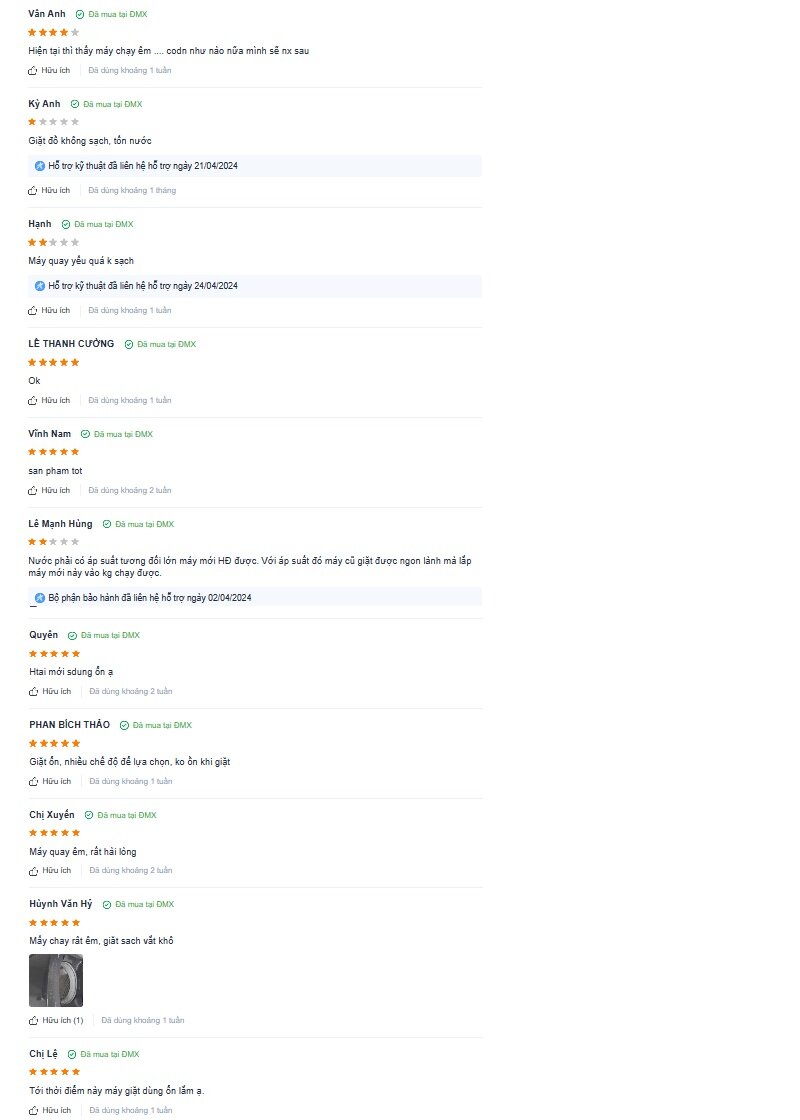This screenshot has width=800, height=1120.
Task: Open technical support reply dated 24/04/2024
Action: 255,286
